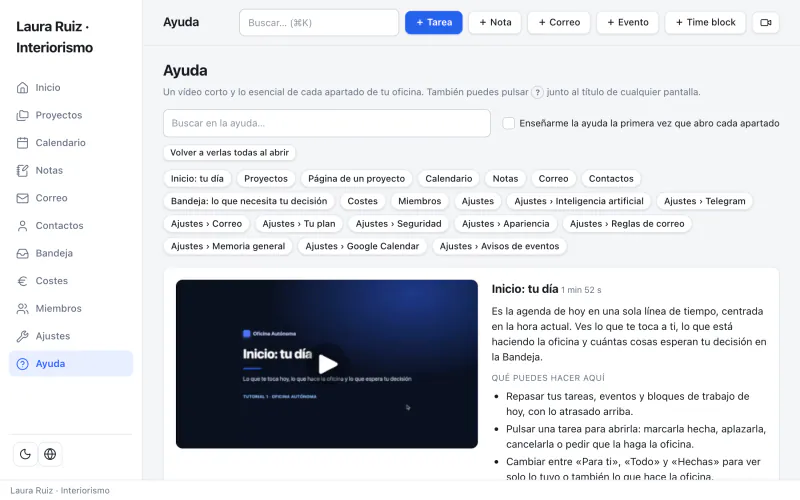
Task: Select Ajustes › Inteligencia artificial chip
Action: [579, 201]
